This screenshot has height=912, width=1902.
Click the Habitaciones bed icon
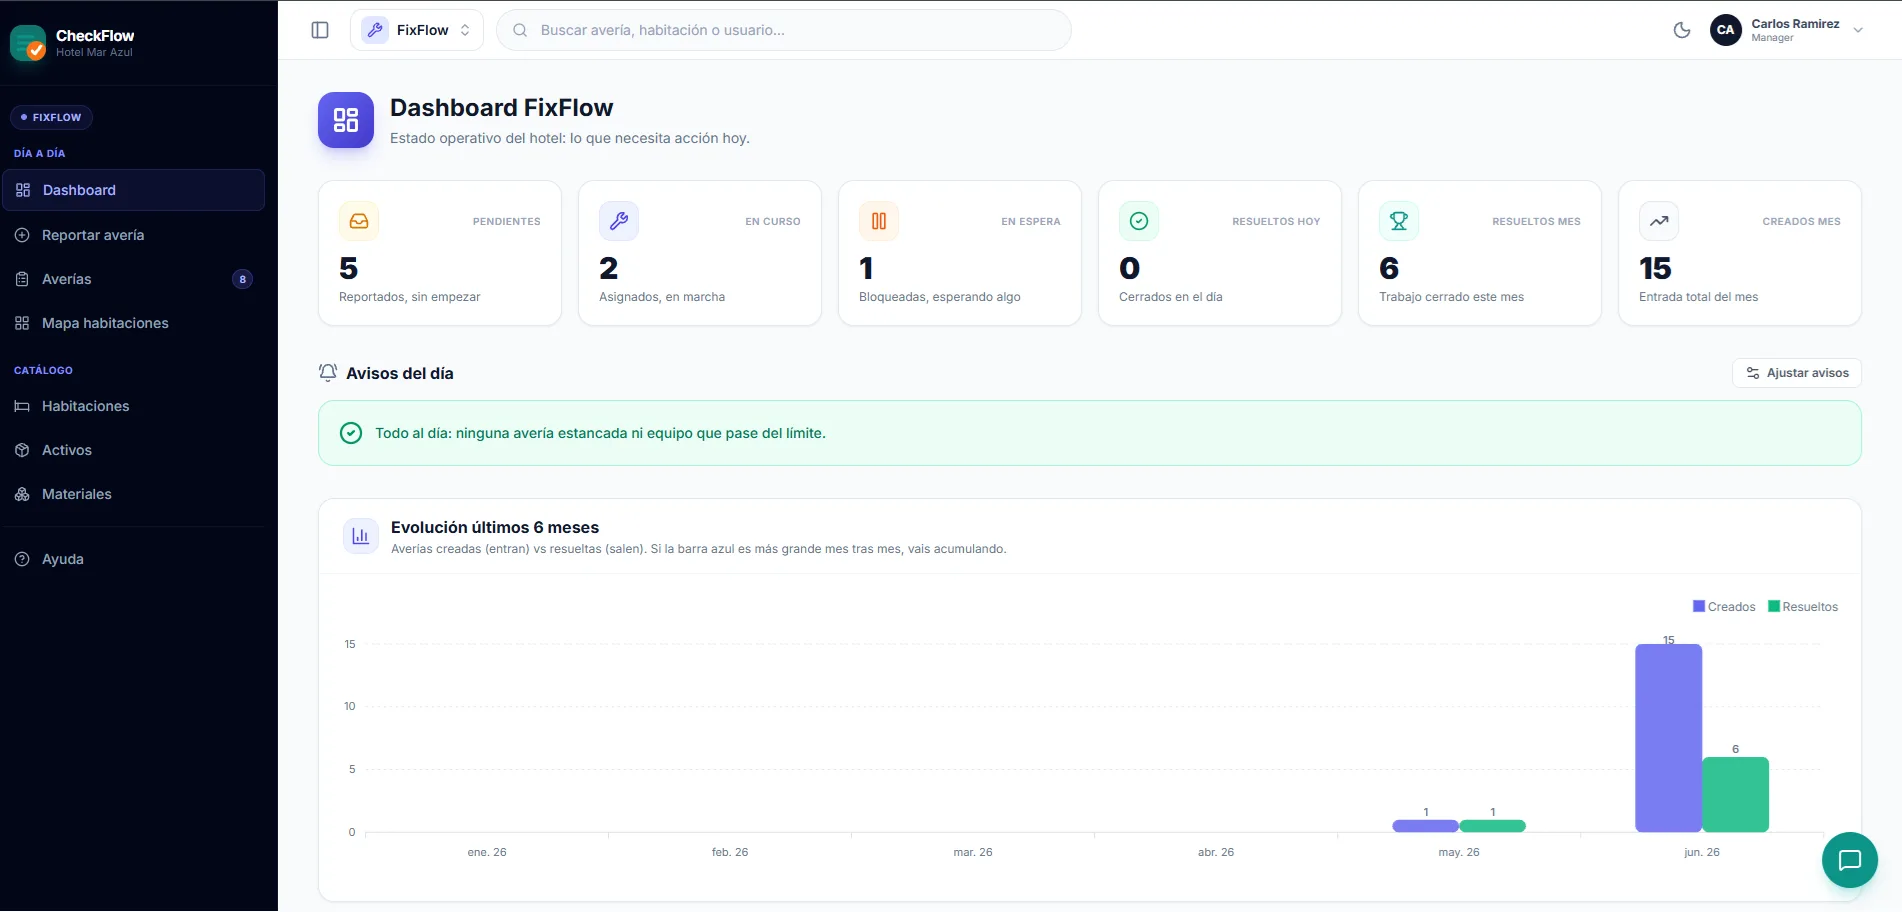[x=22, y=406]
